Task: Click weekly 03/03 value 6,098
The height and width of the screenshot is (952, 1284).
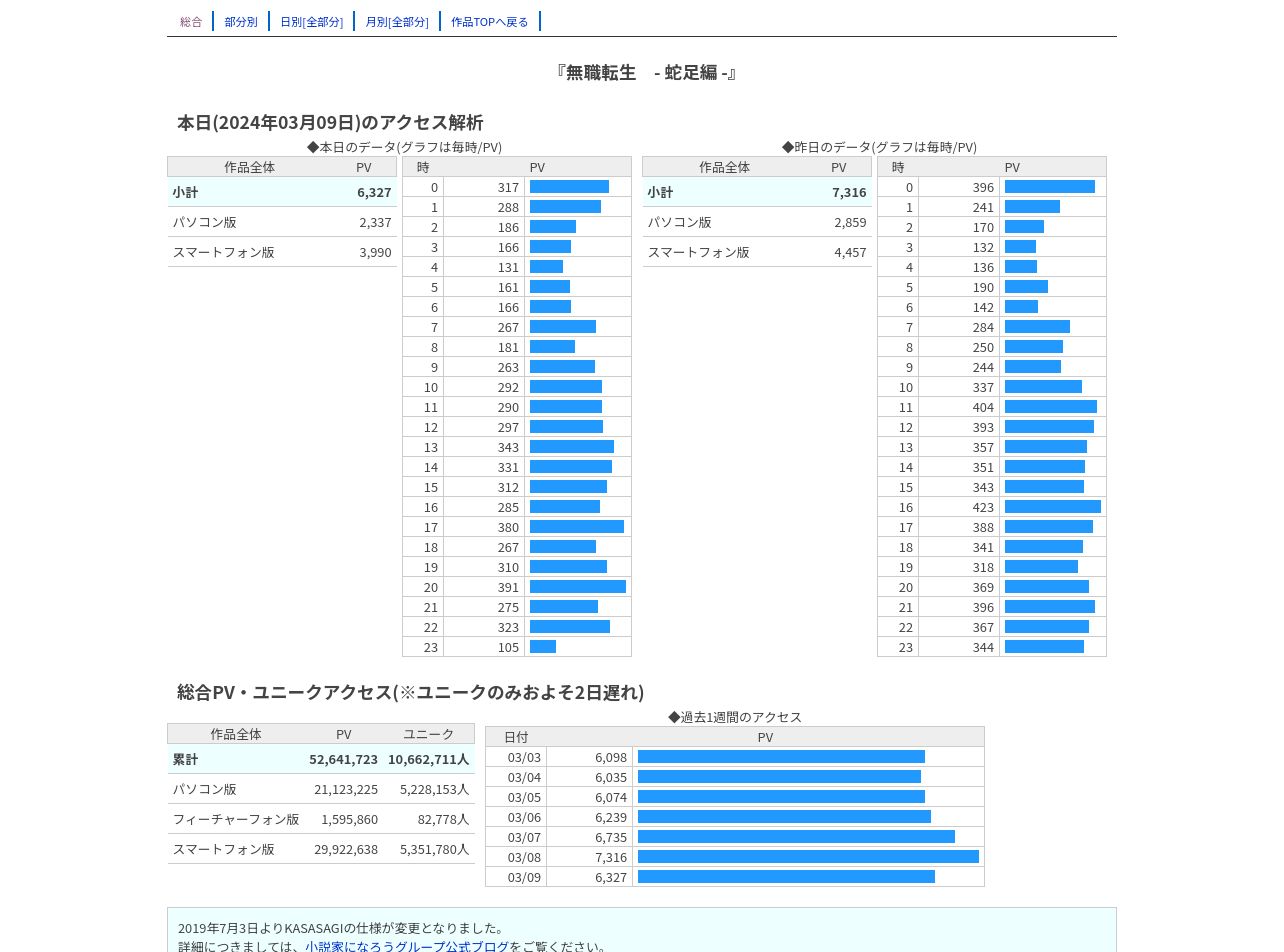Action: (611, 757)
